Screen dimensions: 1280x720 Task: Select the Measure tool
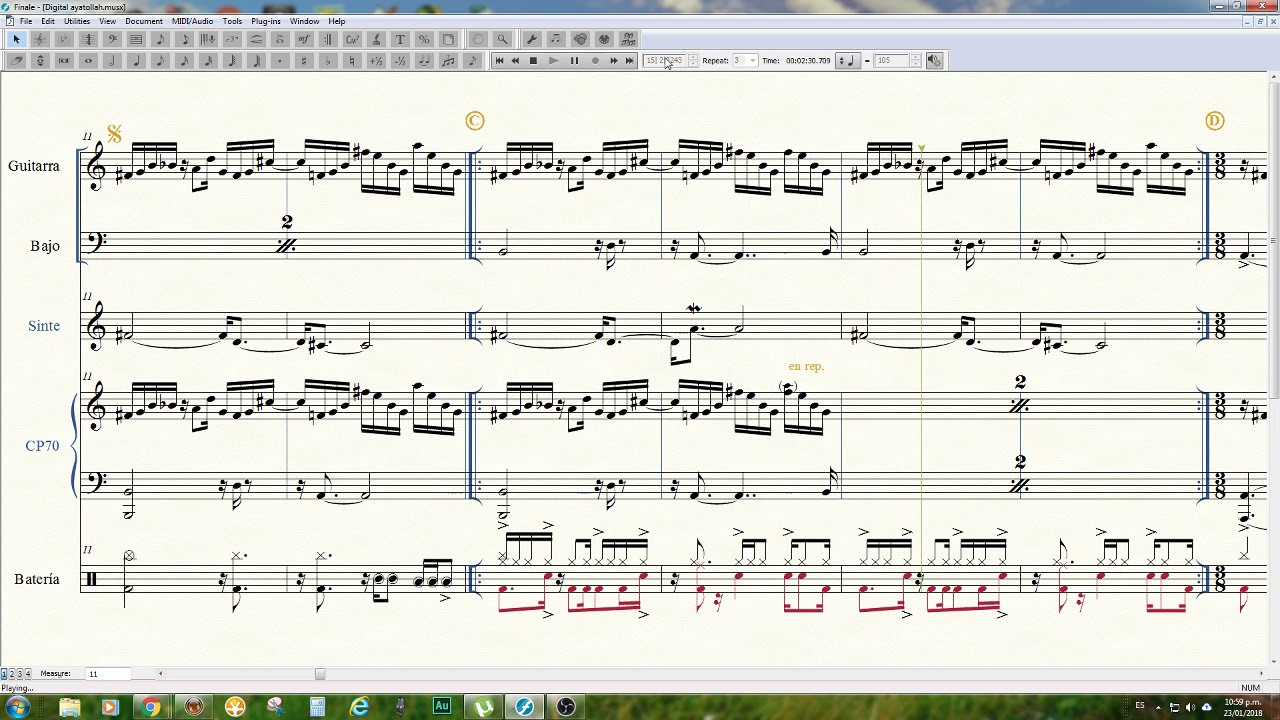[x=136, y=39]
